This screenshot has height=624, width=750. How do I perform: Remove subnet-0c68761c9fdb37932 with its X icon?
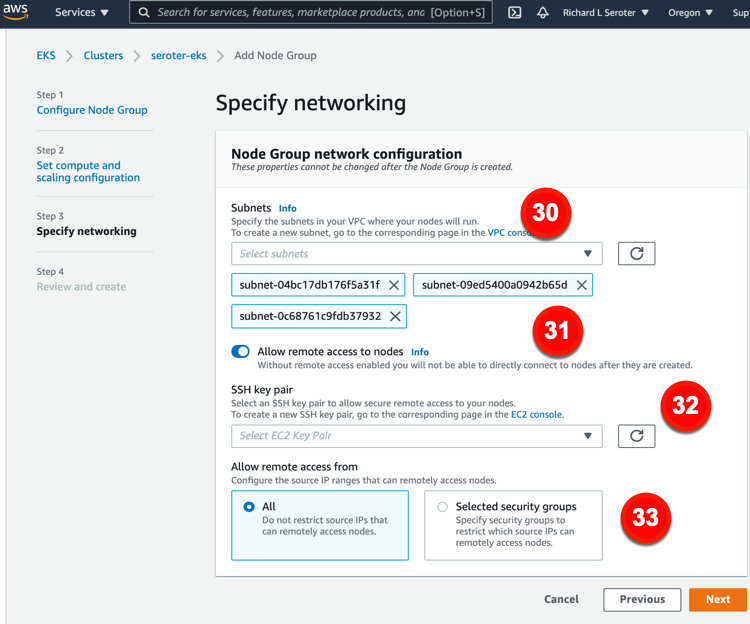point(395,317)
